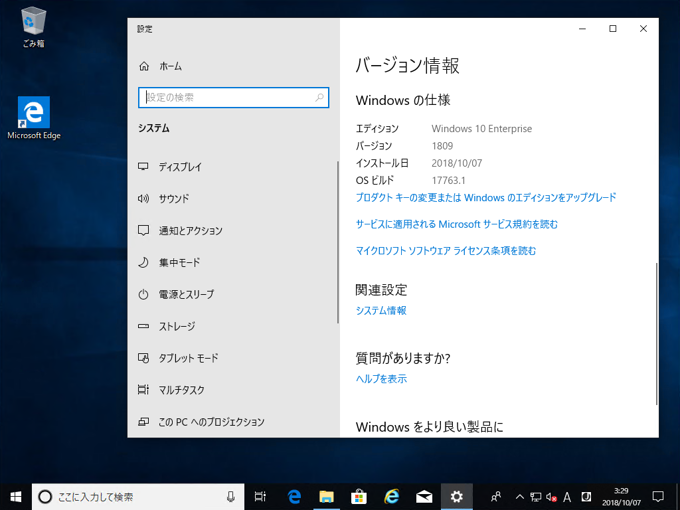Open the Windows Start menu
The width and height of the screenshot is (680, 510).
click(16, 497)
